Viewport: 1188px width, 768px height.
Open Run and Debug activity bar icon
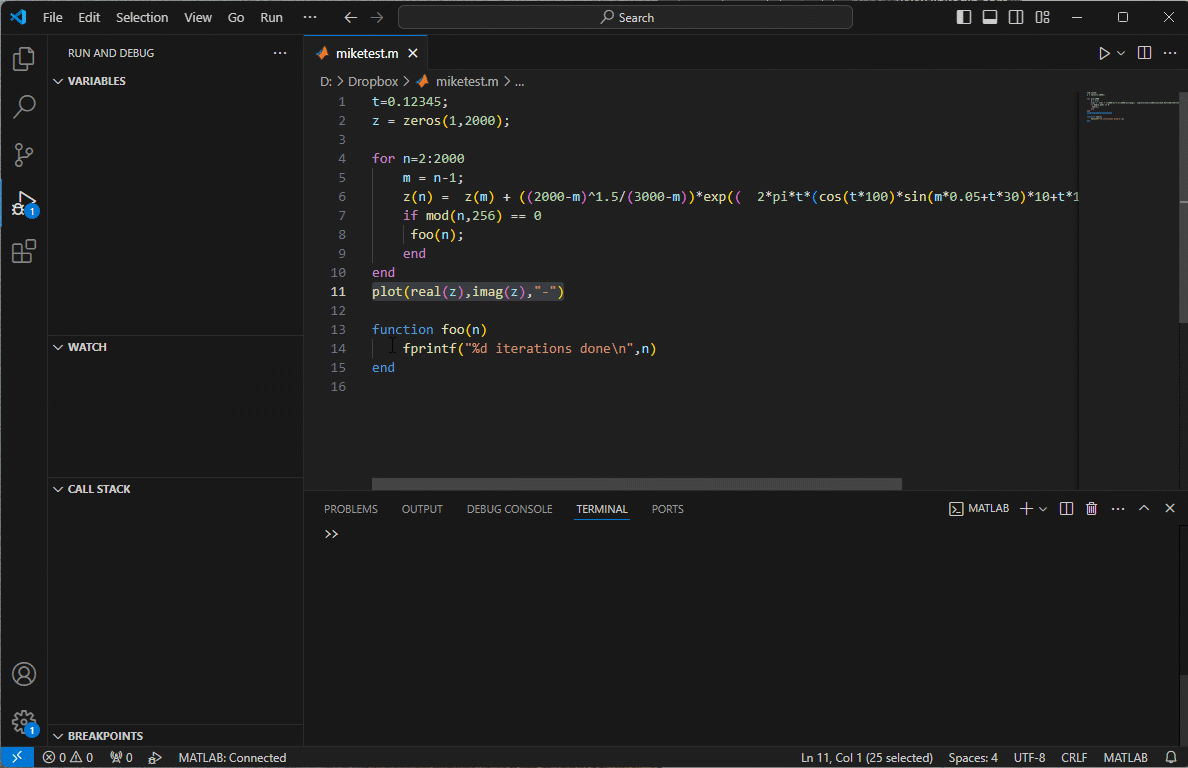tap(23, 203)
